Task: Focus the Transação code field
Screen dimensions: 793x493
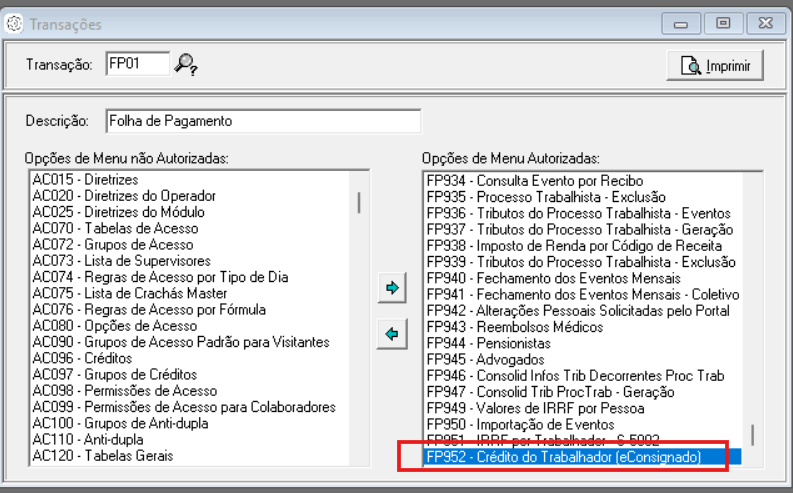Action: pos(138,64)
